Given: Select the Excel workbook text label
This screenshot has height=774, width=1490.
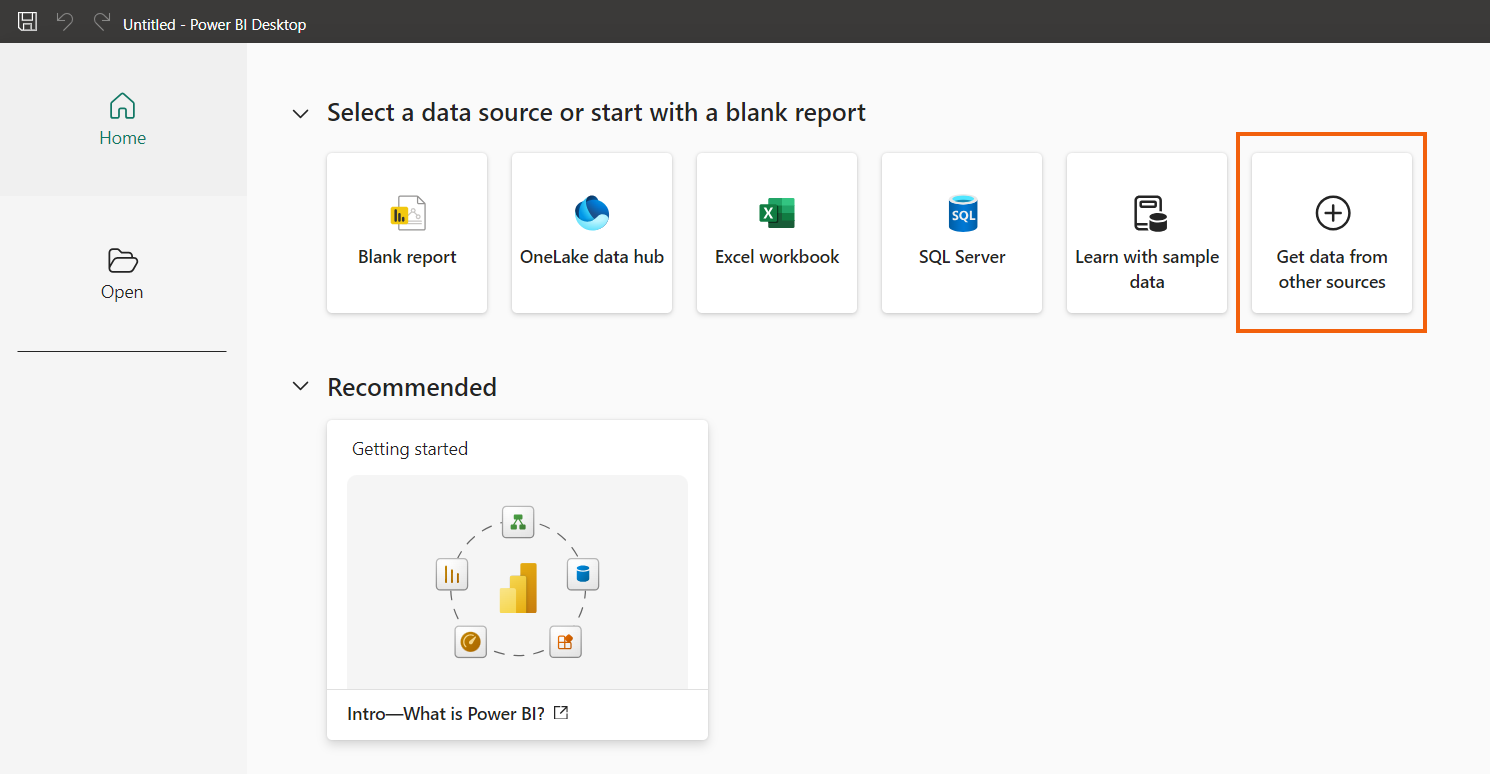Looking at the screenshot, I should (777, 257).
